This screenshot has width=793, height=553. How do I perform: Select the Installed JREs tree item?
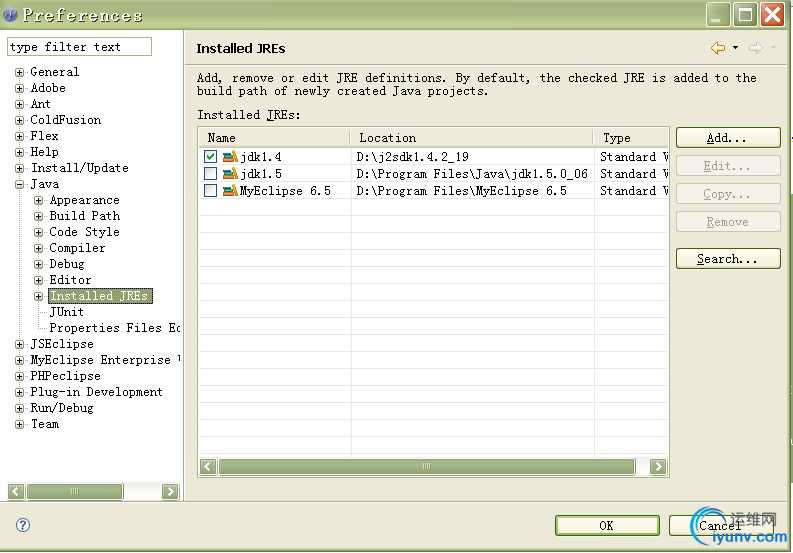[x=100, y=296]
